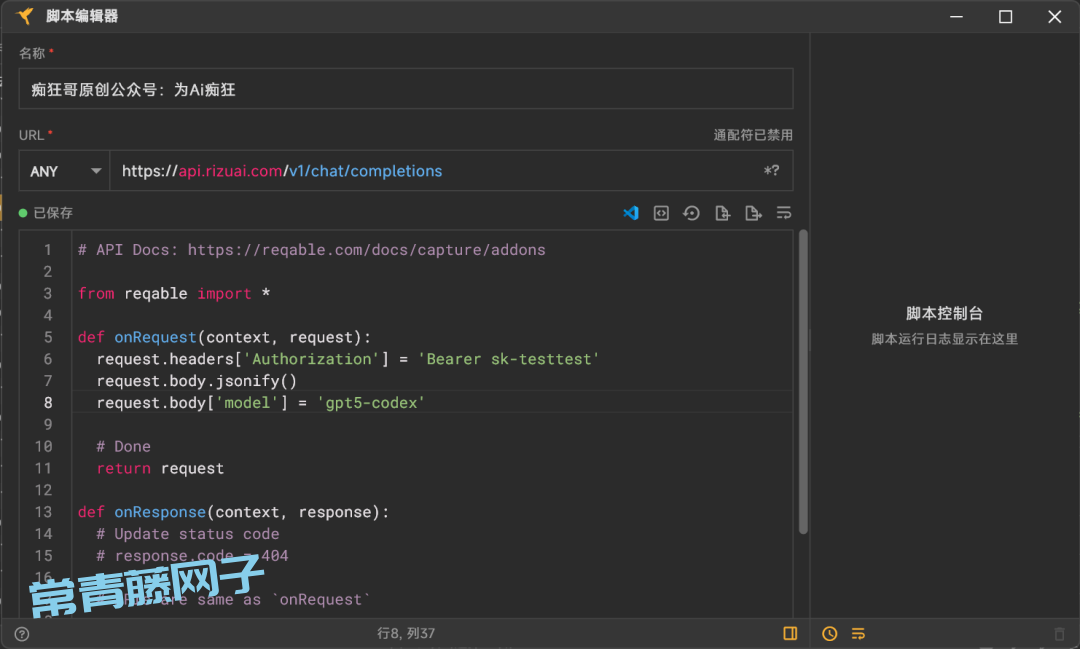
Task: Toggle the wildcard *? URL matching
Action: point(771,171)
